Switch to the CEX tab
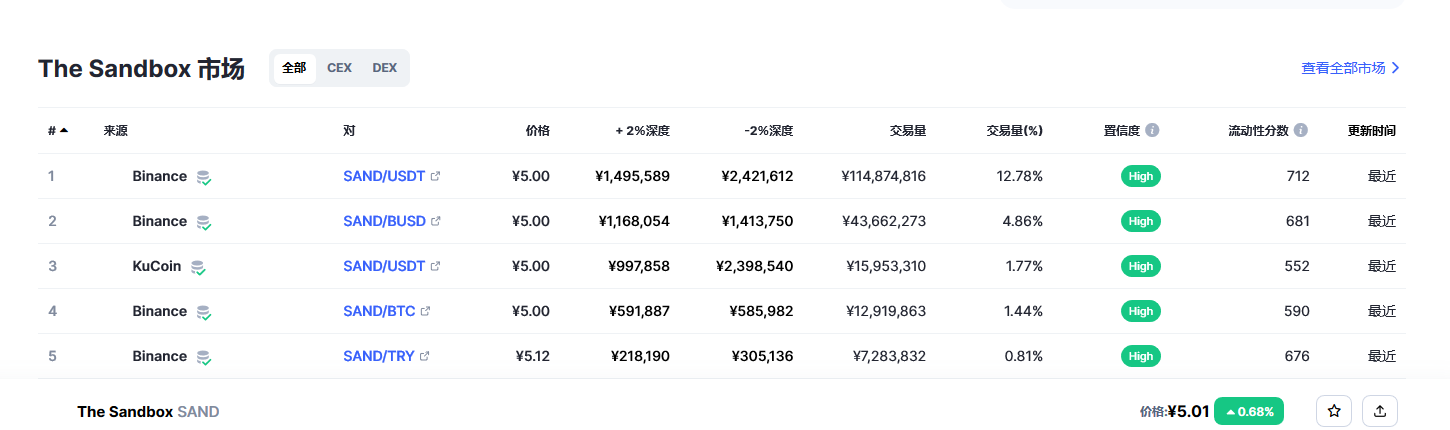 [x=339, y=68]
